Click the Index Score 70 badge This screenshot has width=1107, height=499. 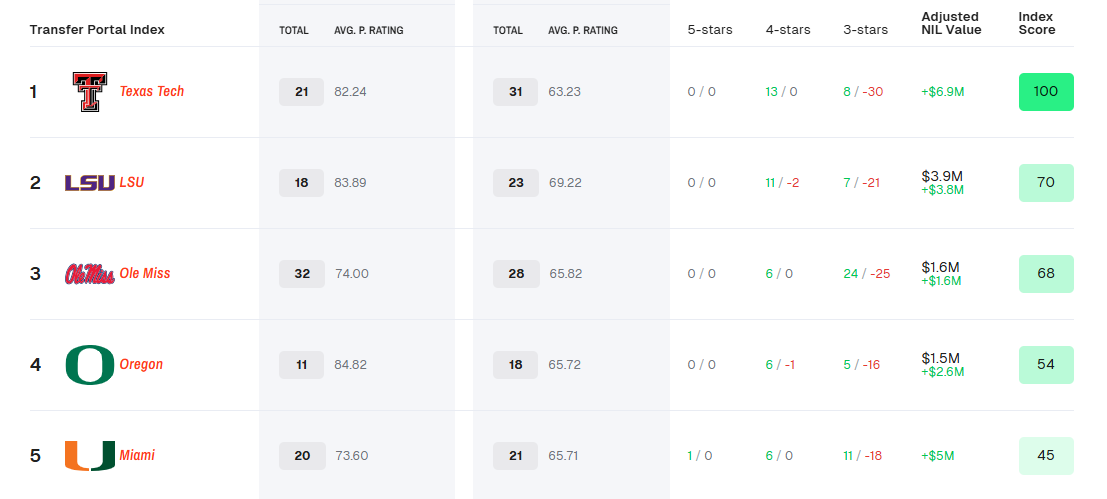pos(1046,183)
